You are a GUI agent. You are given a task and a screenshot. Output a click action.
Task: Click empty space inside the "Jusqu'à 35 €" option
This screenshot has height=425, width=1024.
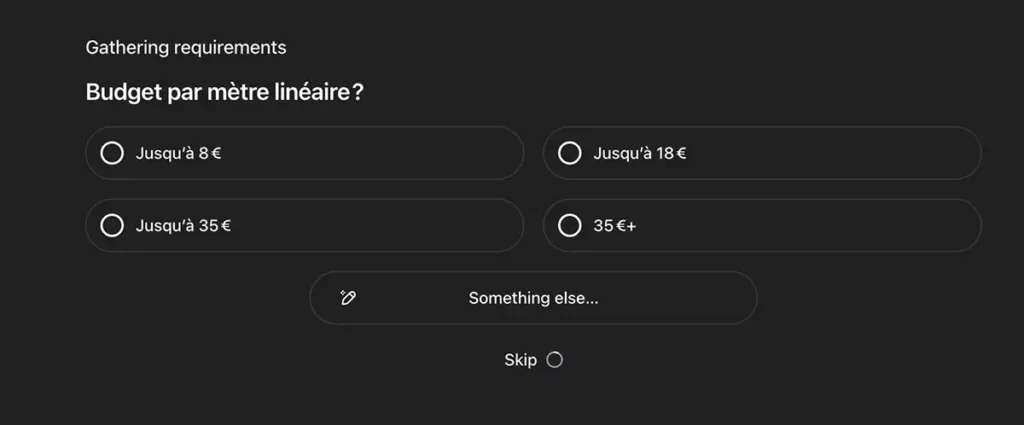380,225
